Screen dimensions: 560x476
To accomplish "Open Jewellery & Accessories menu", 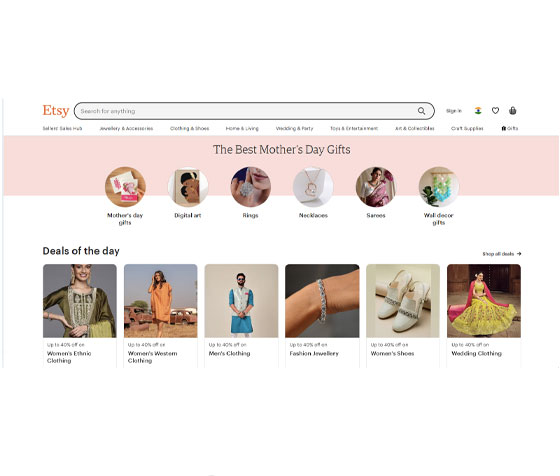I will tap(126, 128).
